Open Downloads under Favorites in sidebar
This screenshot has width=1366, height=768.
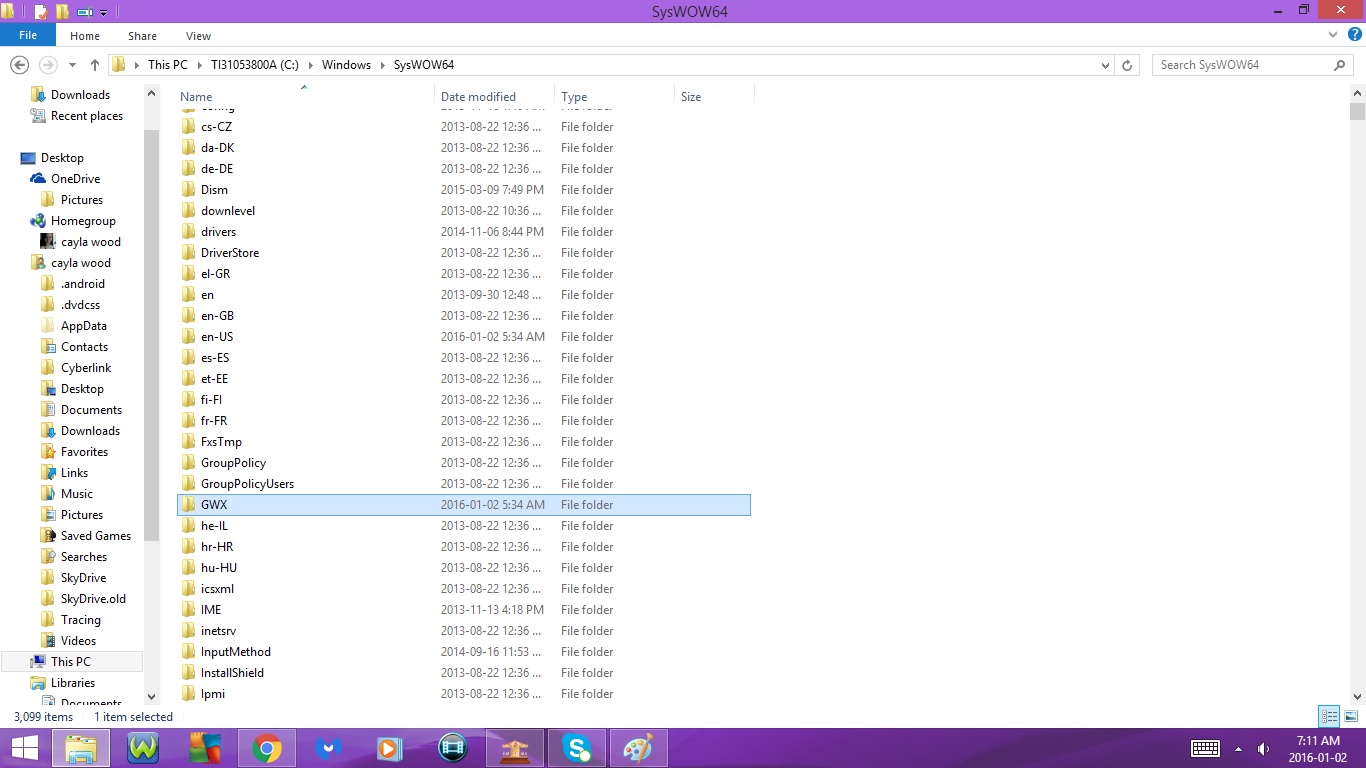[80, 95]
